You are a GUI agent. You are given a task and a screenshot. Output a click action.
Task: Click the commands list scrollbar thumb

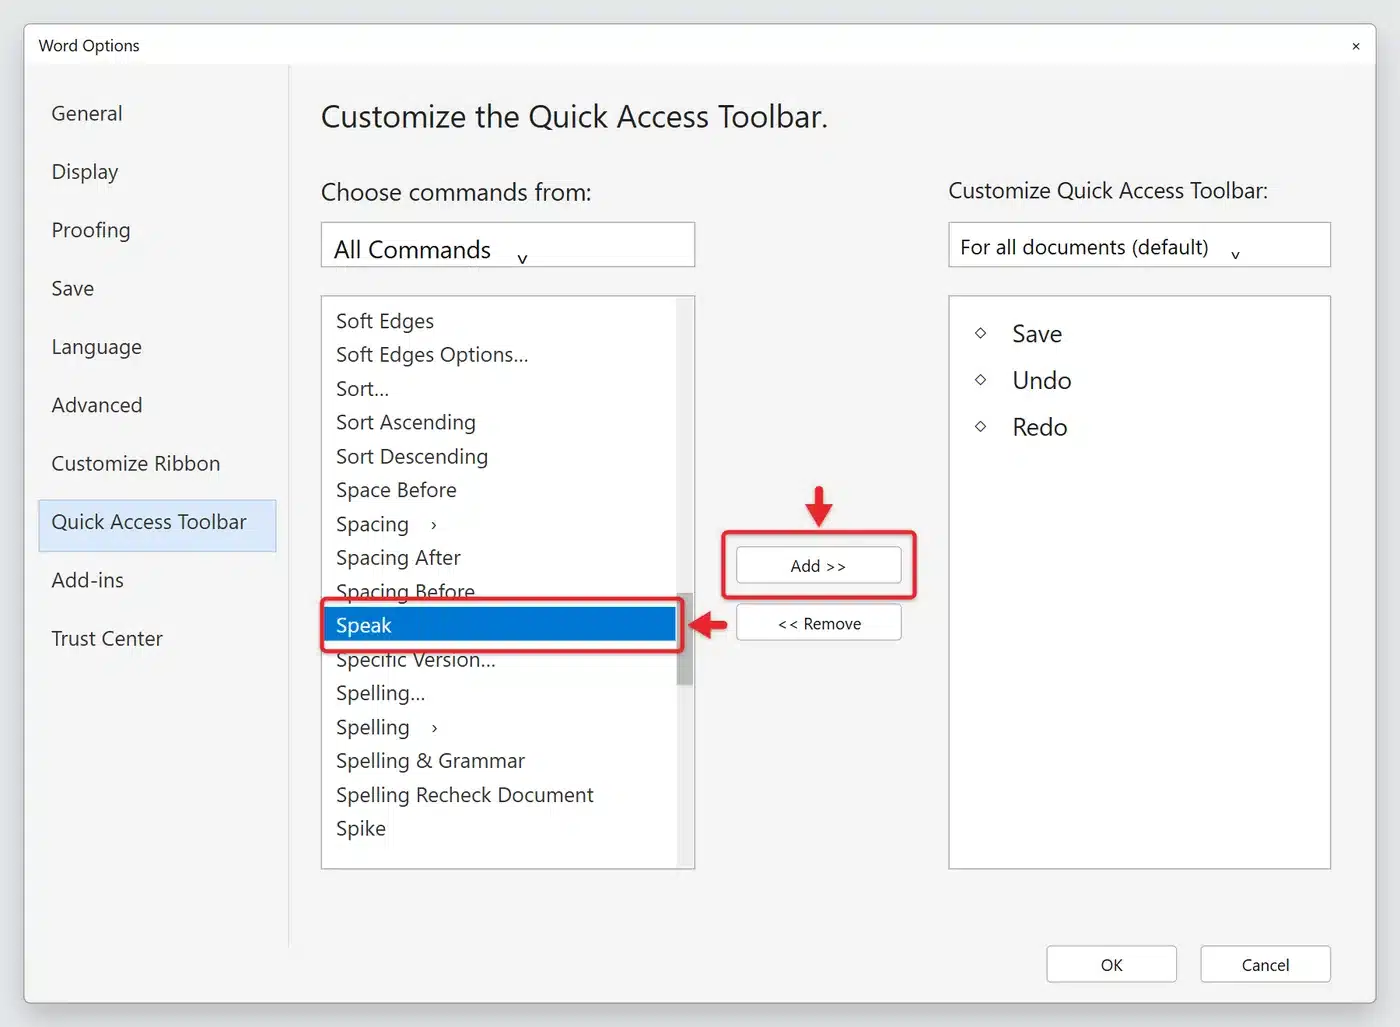click(685, 639)
